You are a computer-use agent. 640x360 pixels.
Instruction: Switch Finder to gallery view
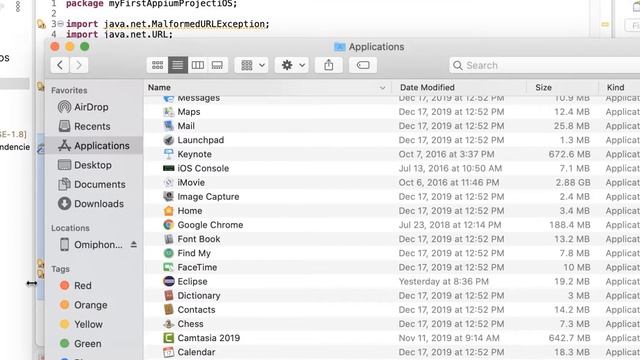pyautogui.click(x=217, y=65)
